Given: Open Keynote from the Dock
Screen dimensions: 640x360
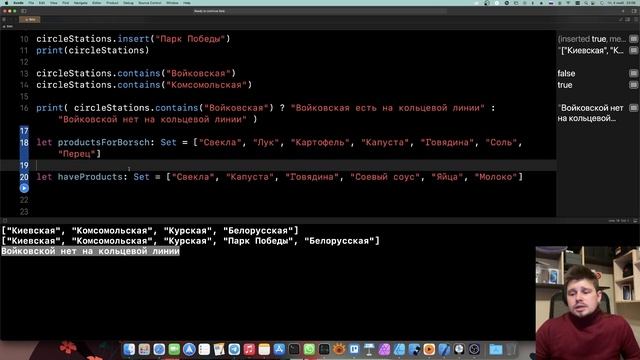Looking at the screenshot, I should click(x=369, y=349).
